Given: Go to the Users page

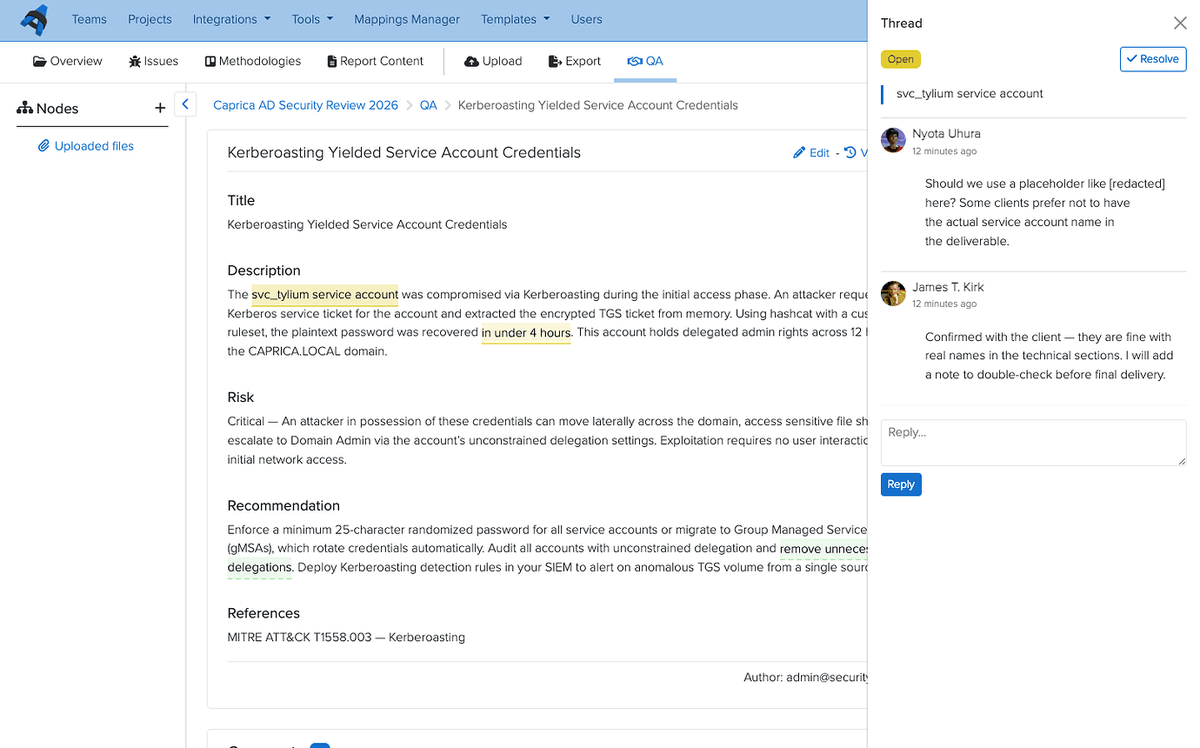Looking at the screenshot, I should tap(586, 19).
